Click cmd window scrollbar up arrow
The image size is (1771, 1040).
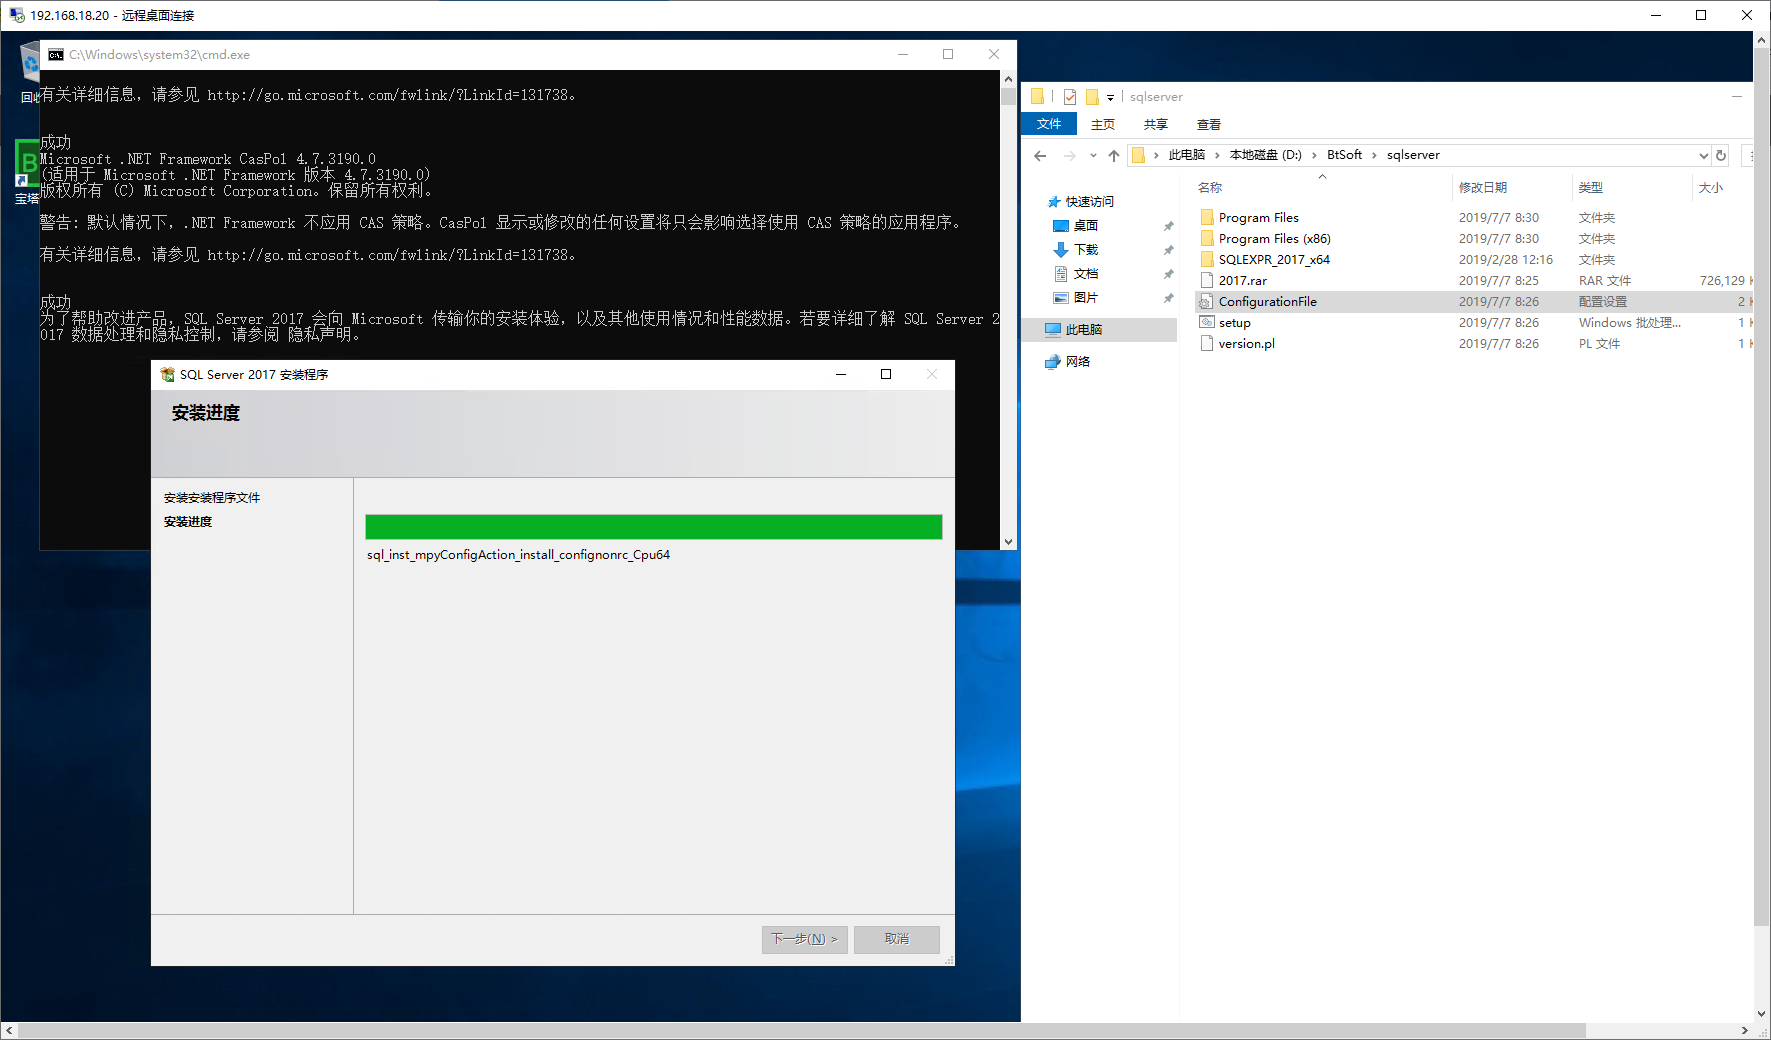click(x=1008, y=78)
